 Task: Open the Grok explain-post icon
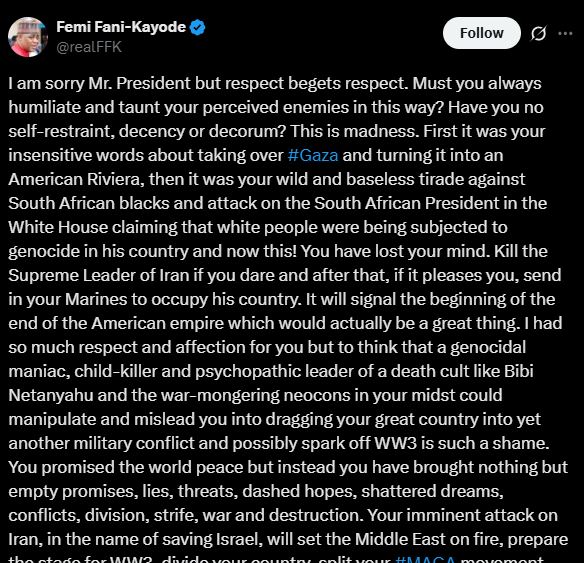pos(539,33)
